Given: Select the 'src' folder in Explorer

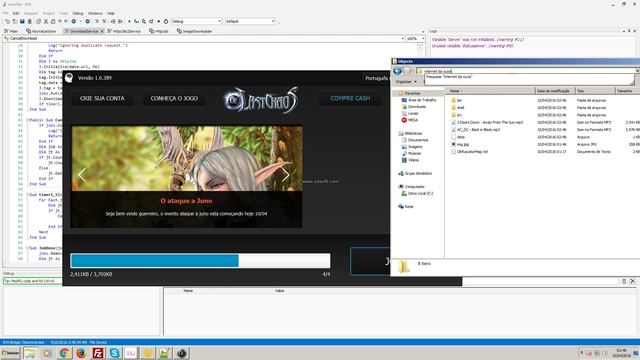Looking at the screenshot, I should 456,115.
